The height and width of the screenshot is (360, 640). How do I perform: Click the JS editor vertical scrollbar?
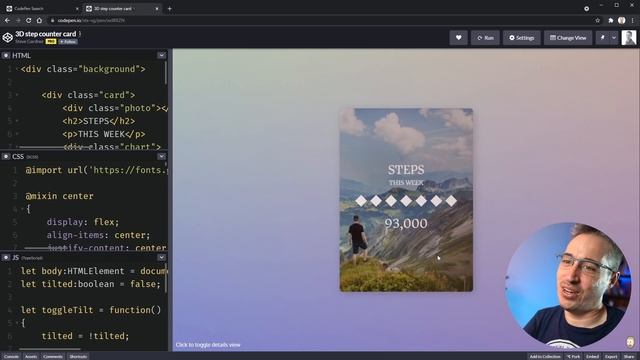(166, 278)
